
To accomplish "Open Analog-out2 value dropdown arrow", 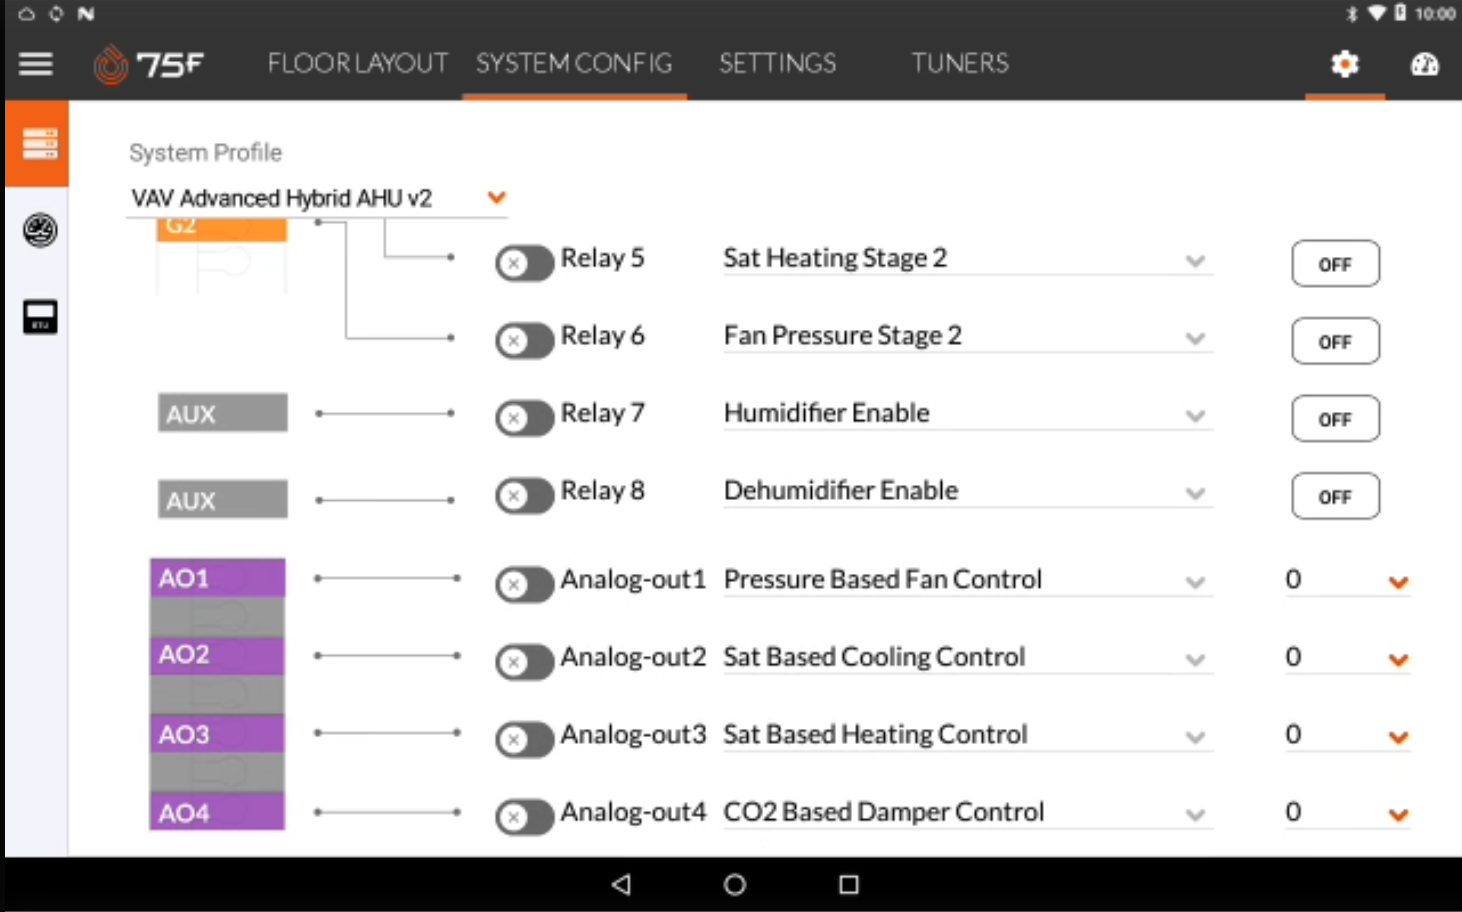I will coord(1398,660).
